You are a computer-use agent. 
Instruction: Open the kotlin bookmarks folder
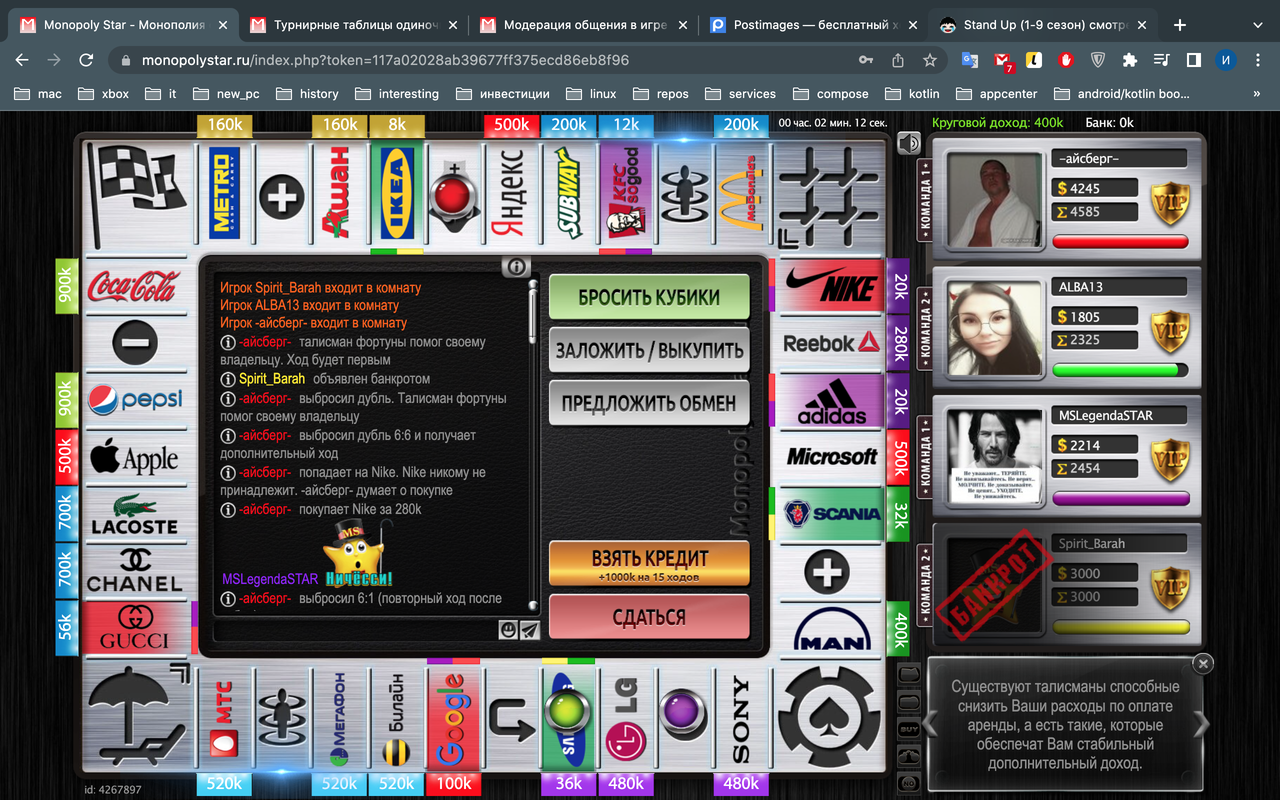[913, 94]
